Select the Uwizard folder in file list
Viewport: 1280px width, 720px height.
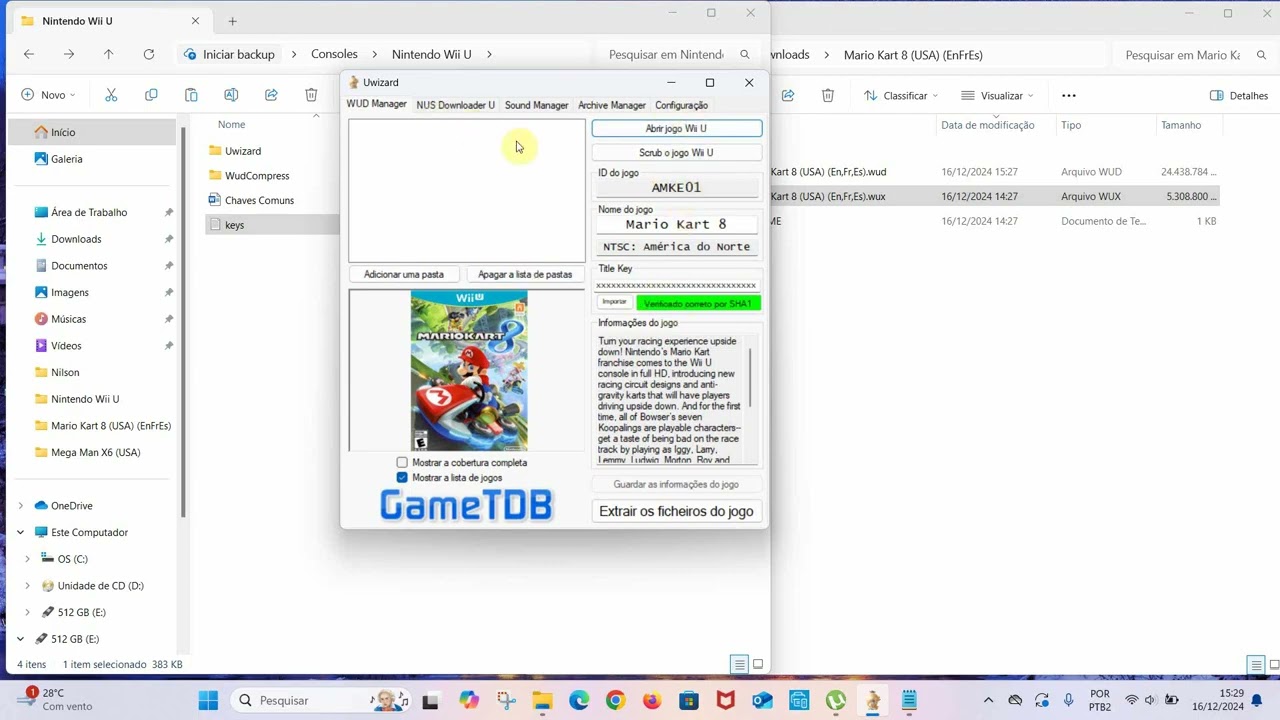pos(243,151)
